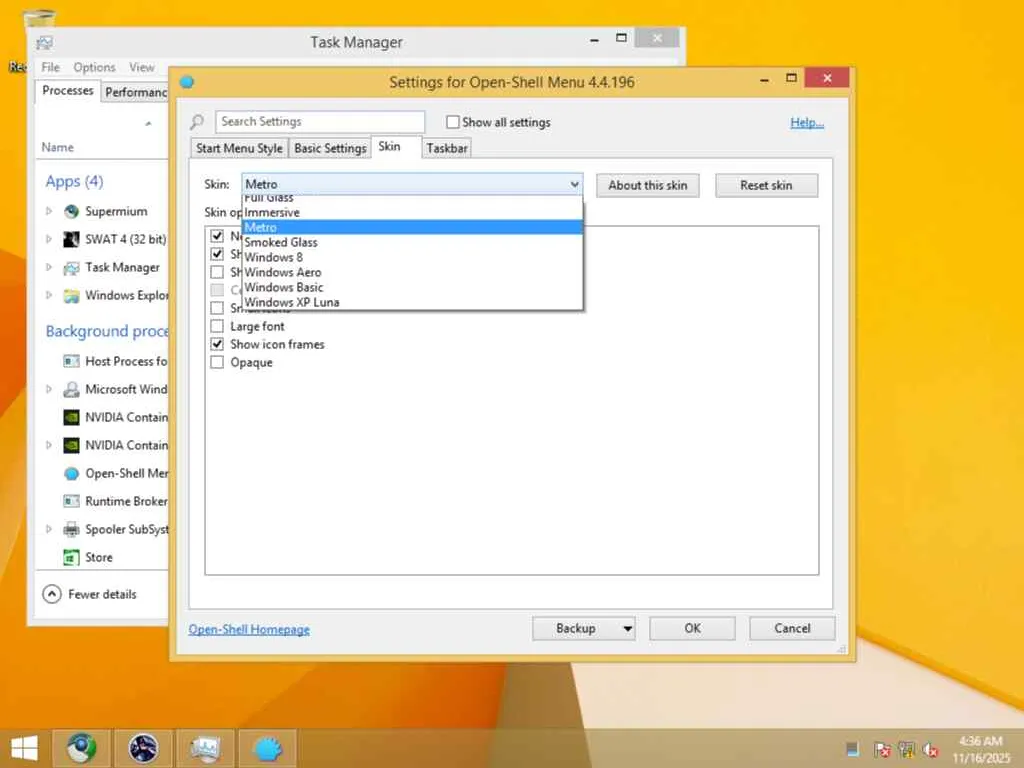Switch to Start Menu Style tab
The width and height of the screenshot is (1024, 768).
pos(239,148)
